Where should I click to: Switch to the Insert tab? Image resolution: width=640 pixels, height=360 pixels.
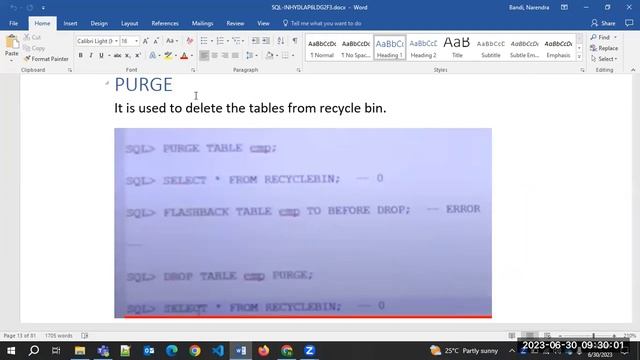(70, 23)
